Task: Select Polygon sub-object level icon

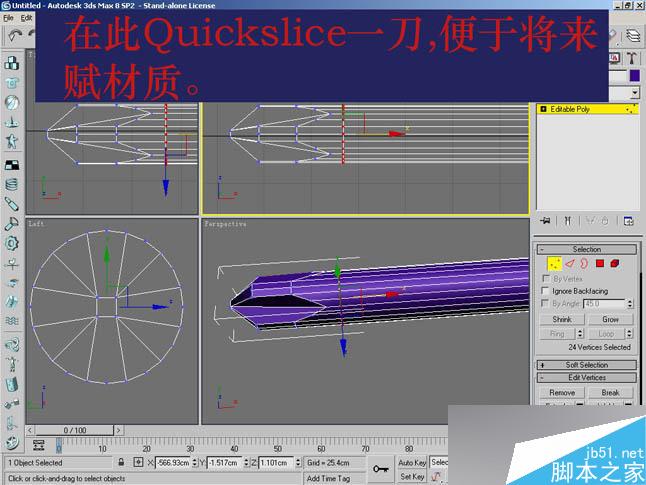Action: 600,263
